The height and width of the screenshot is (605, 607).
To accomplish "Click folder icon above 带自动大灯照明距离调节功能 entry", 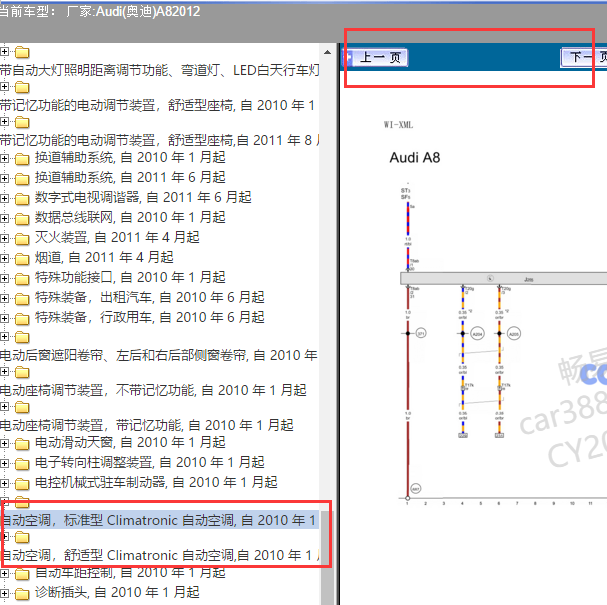I will tap(22, 52).
